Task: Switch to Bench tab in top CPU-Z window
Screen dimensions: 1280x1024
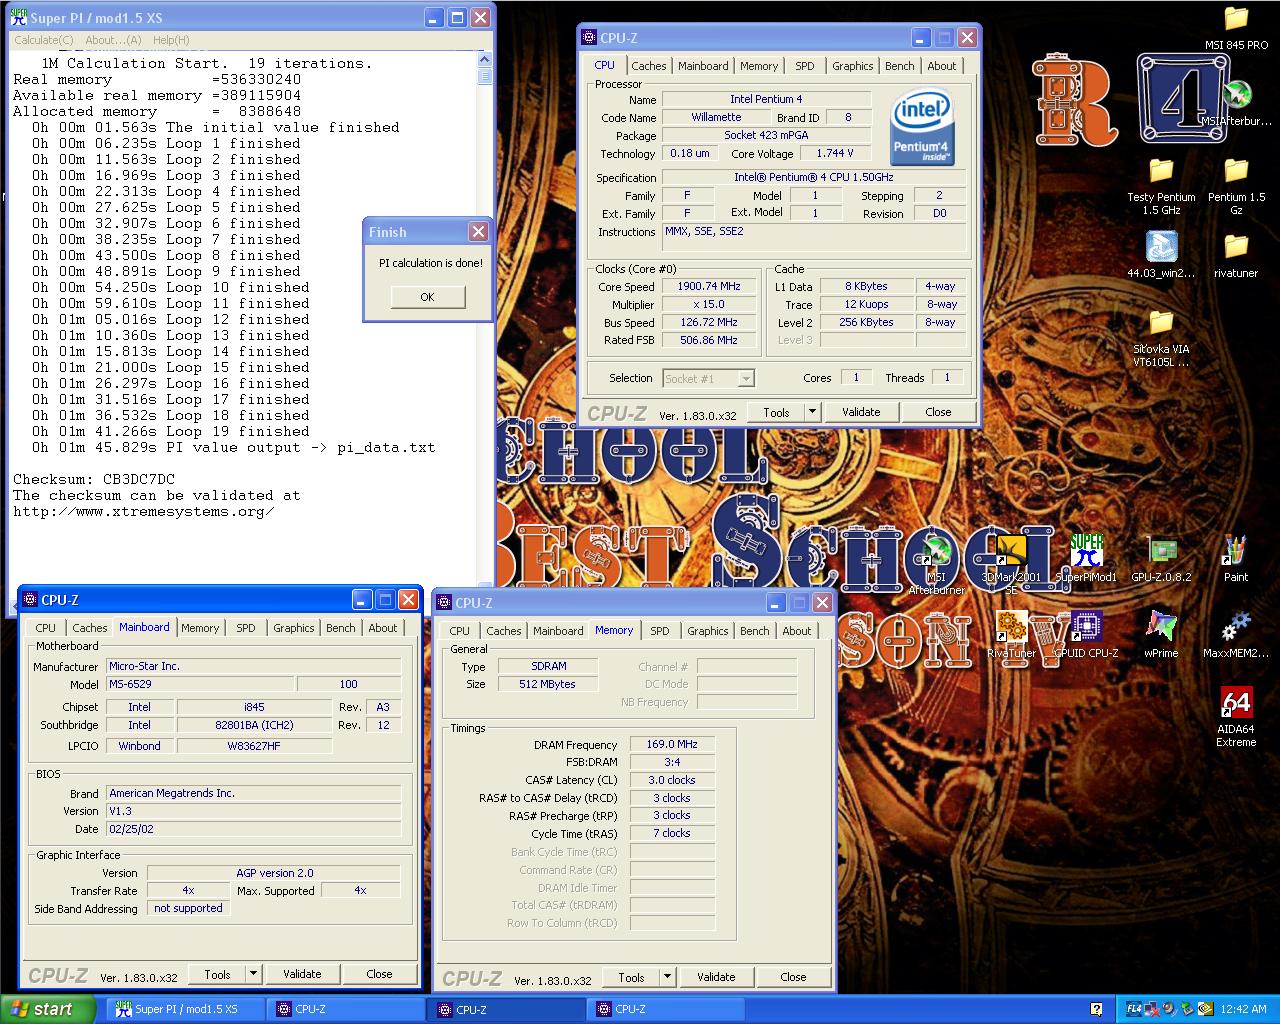Action: pos(900,66)
